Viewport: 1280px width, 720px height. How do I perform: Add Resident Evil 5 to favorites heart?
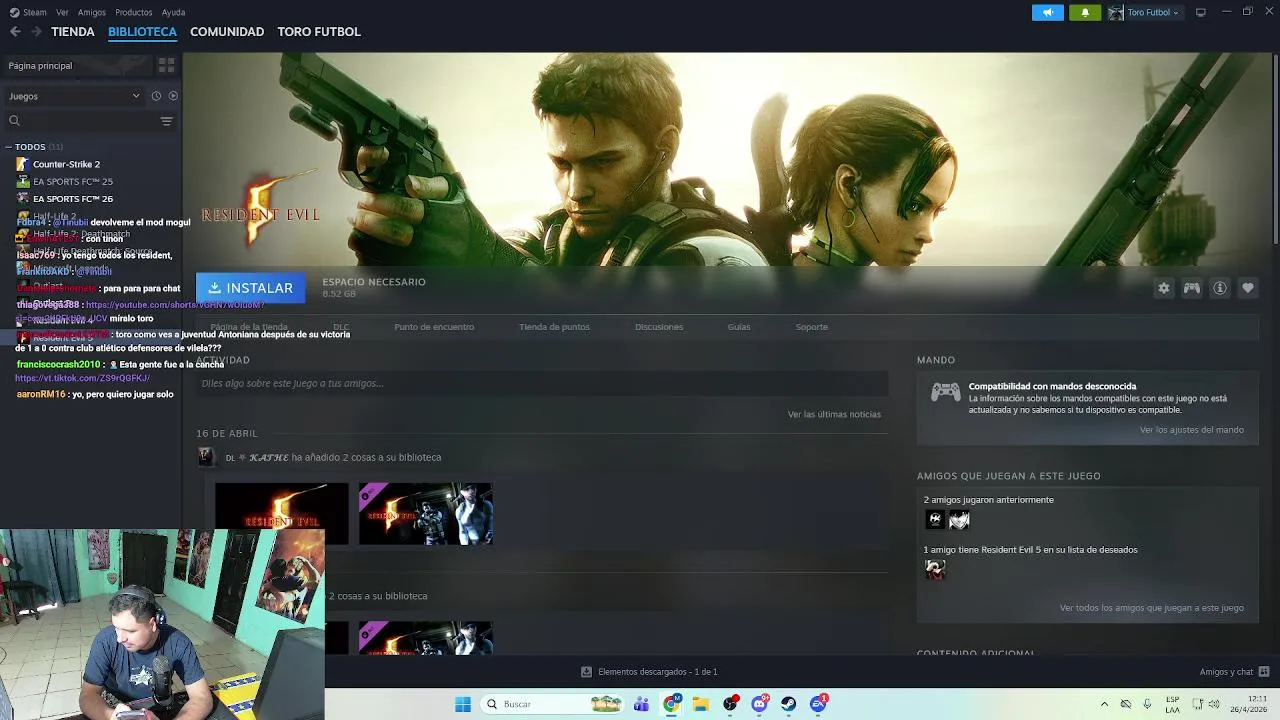[1248, 288]
